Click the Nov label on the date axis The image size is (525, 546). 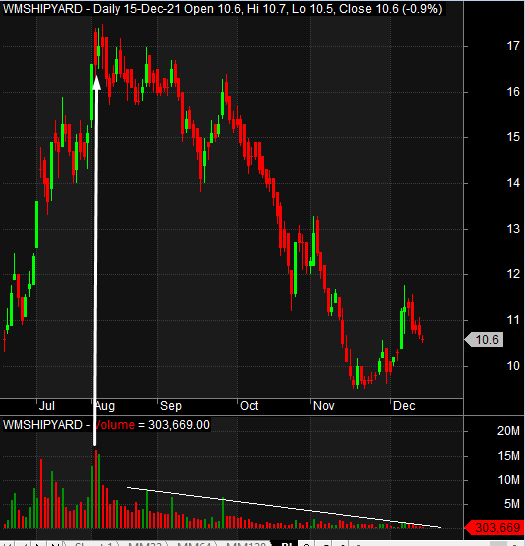(323, 406)
